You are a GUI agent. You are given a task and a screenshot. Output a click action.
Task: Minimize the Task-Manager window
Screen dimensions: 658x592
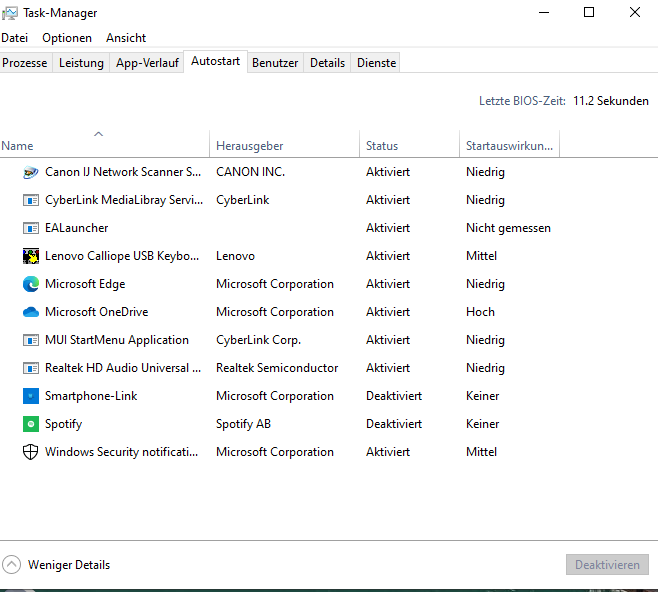coord(544,13)
